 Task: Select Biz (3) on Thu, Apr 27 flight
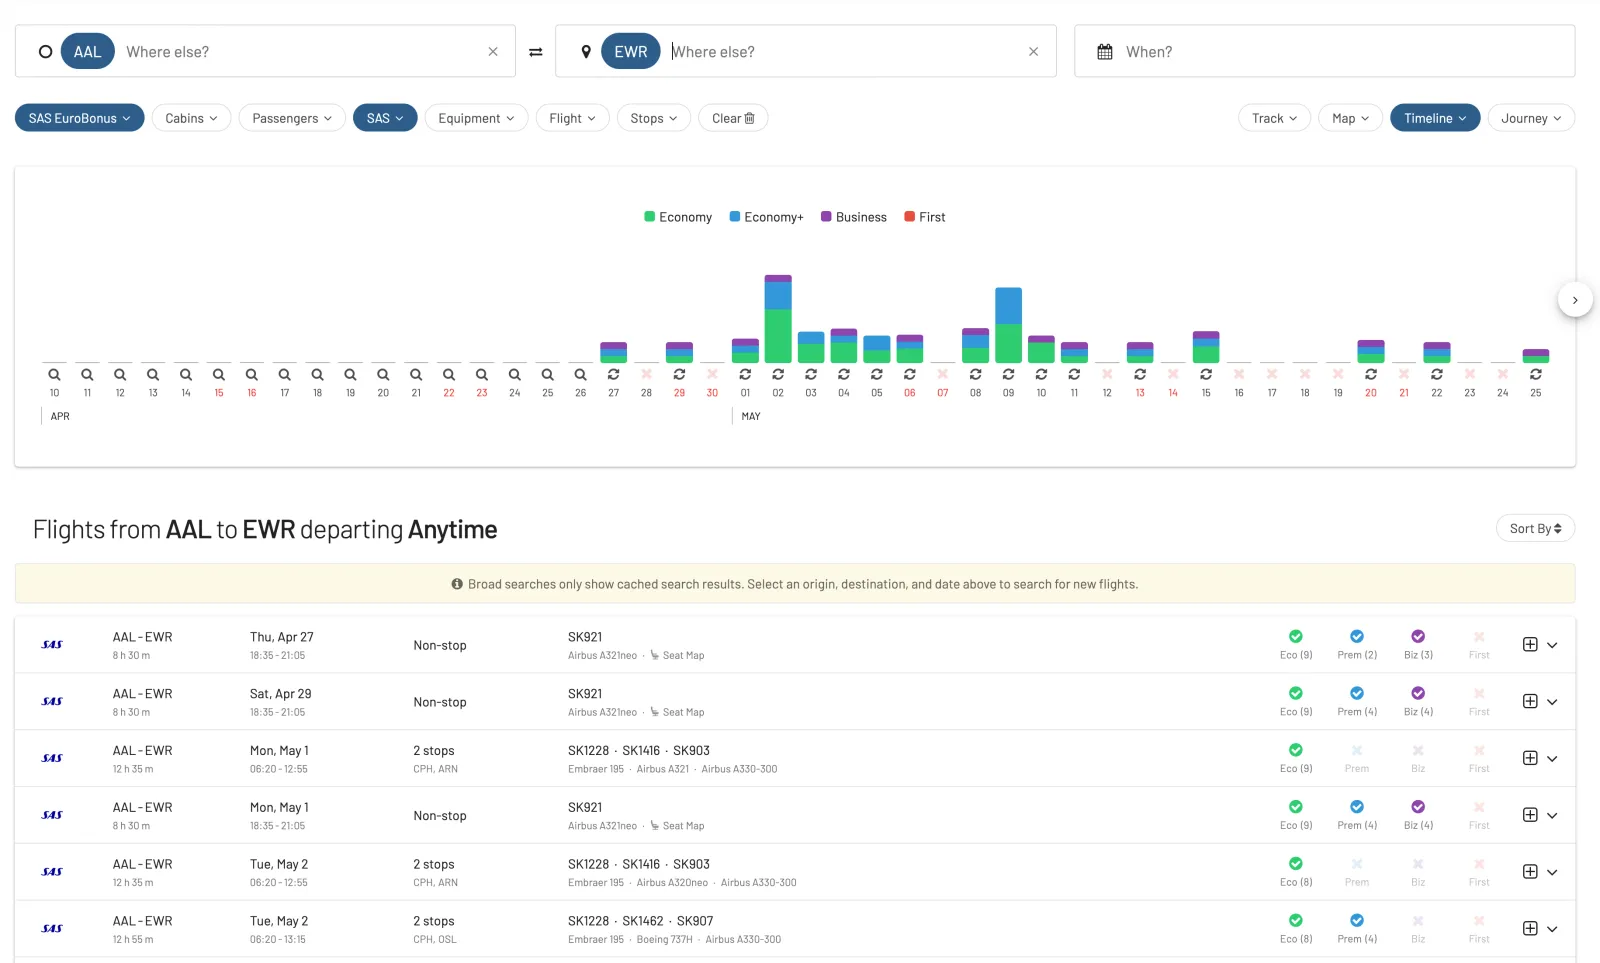(1418, 645)
